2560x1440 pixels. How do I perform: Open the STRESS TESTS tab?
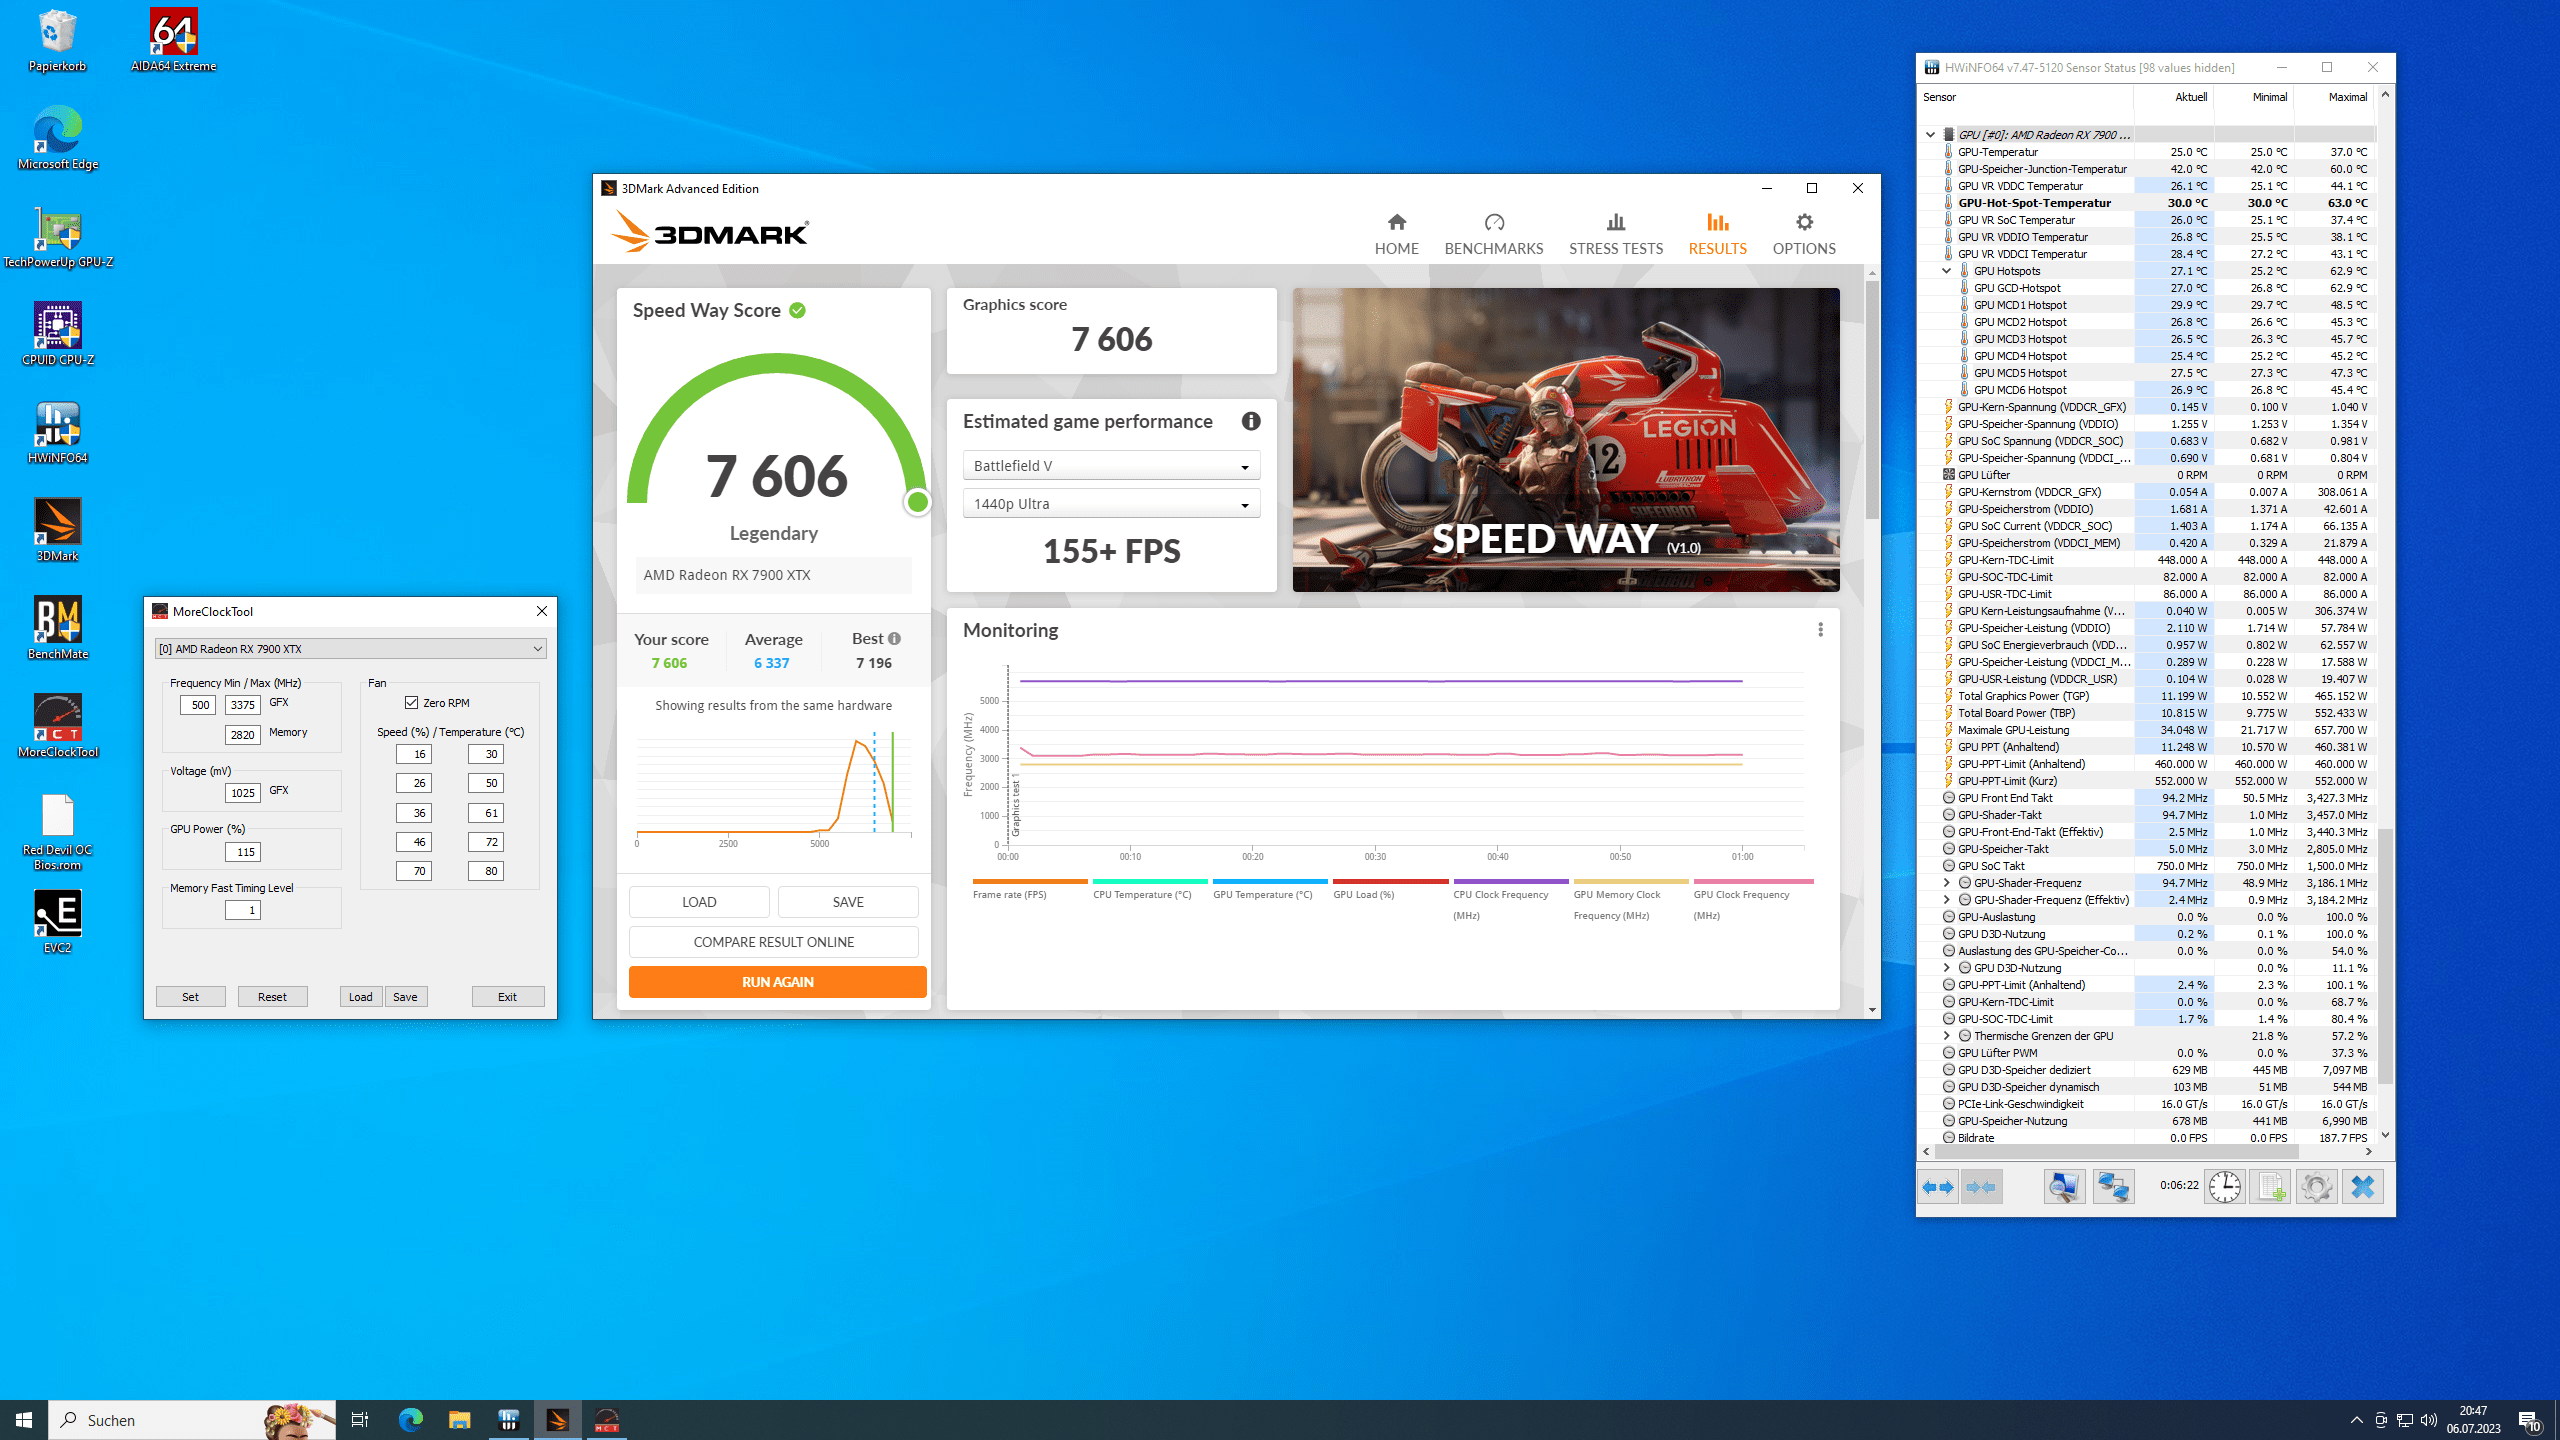point(1615,234)
